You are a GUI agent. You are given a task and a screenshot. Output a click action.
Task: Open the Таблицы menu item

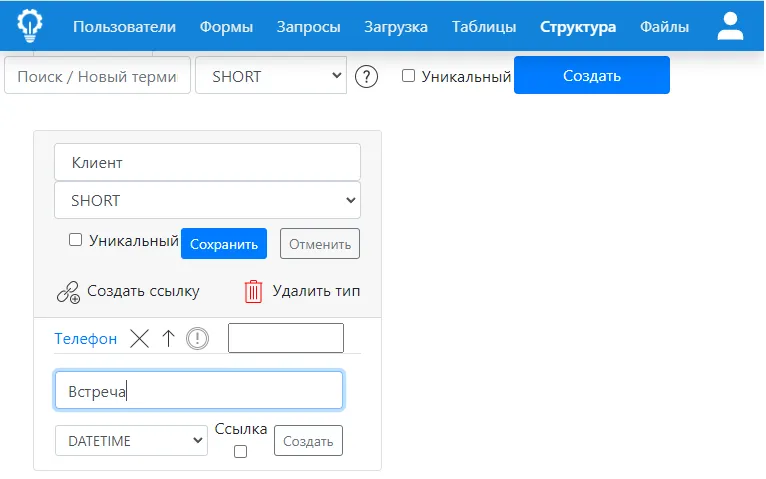tap(484, 27)
